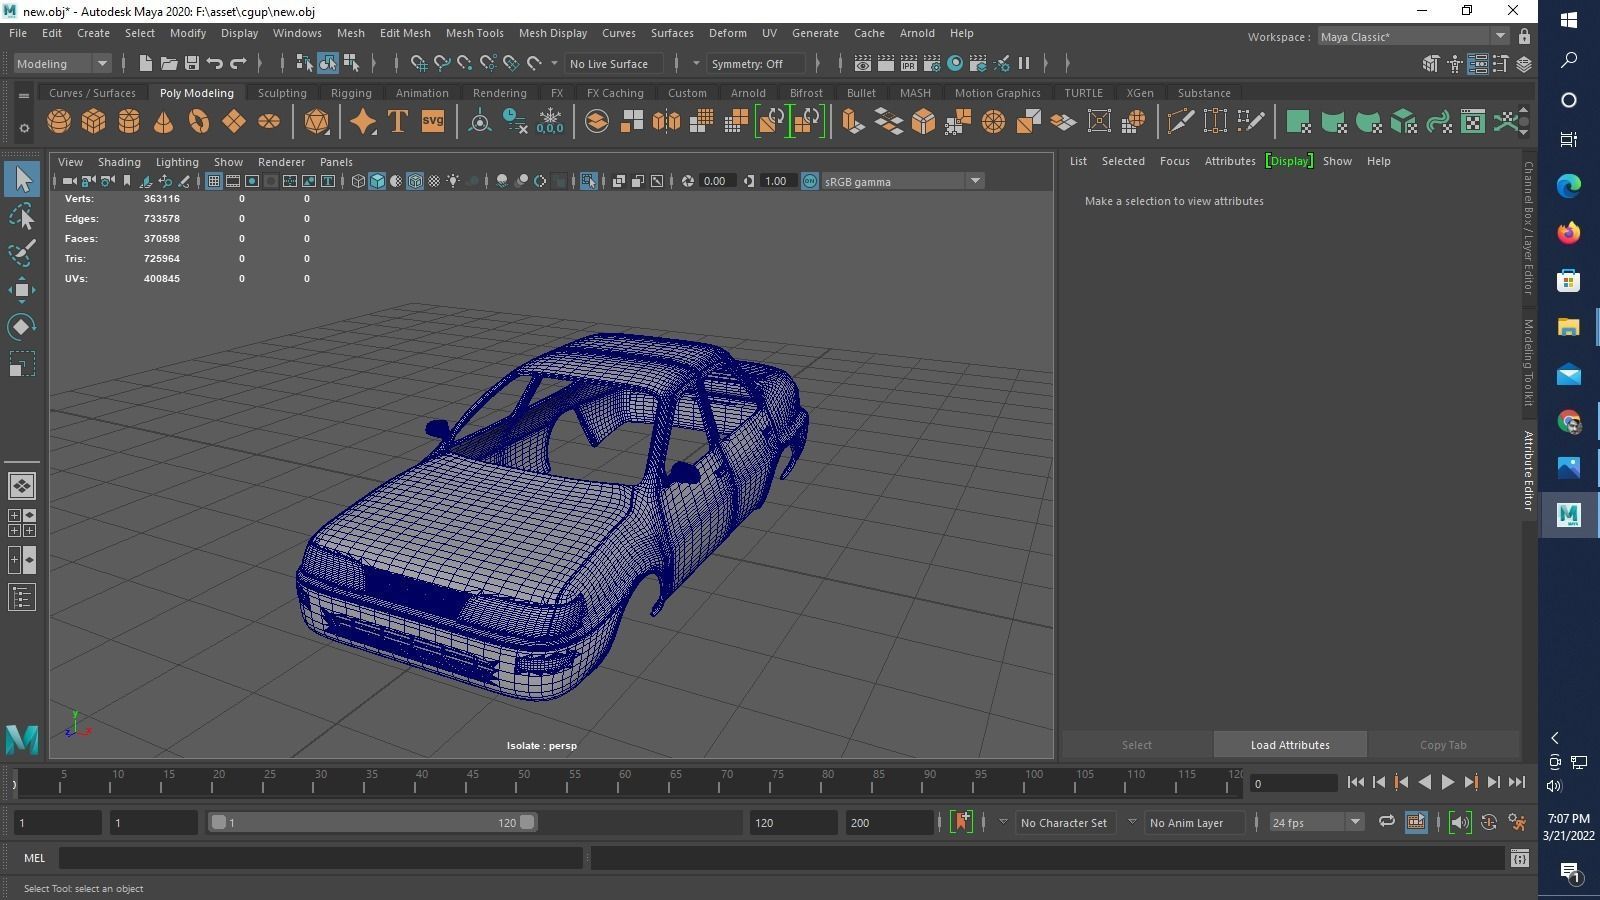
Task: Create a polygon sphere from the shelf
Action: 59,122
